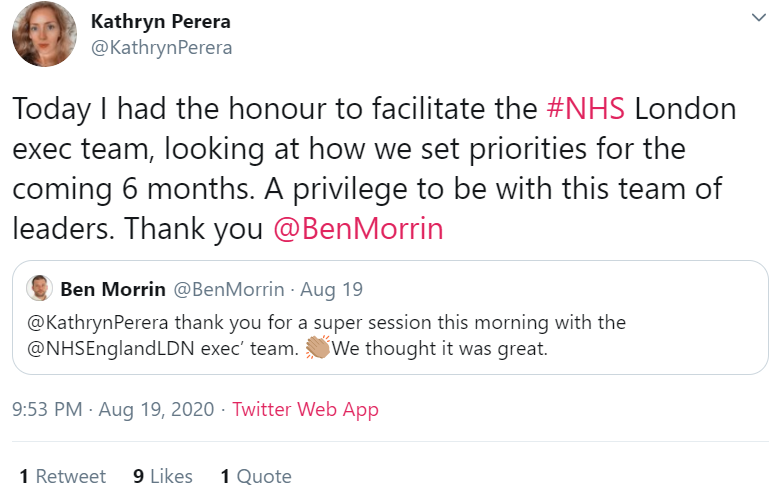Open Kathryn Perera's profile picture

point(44,34)
